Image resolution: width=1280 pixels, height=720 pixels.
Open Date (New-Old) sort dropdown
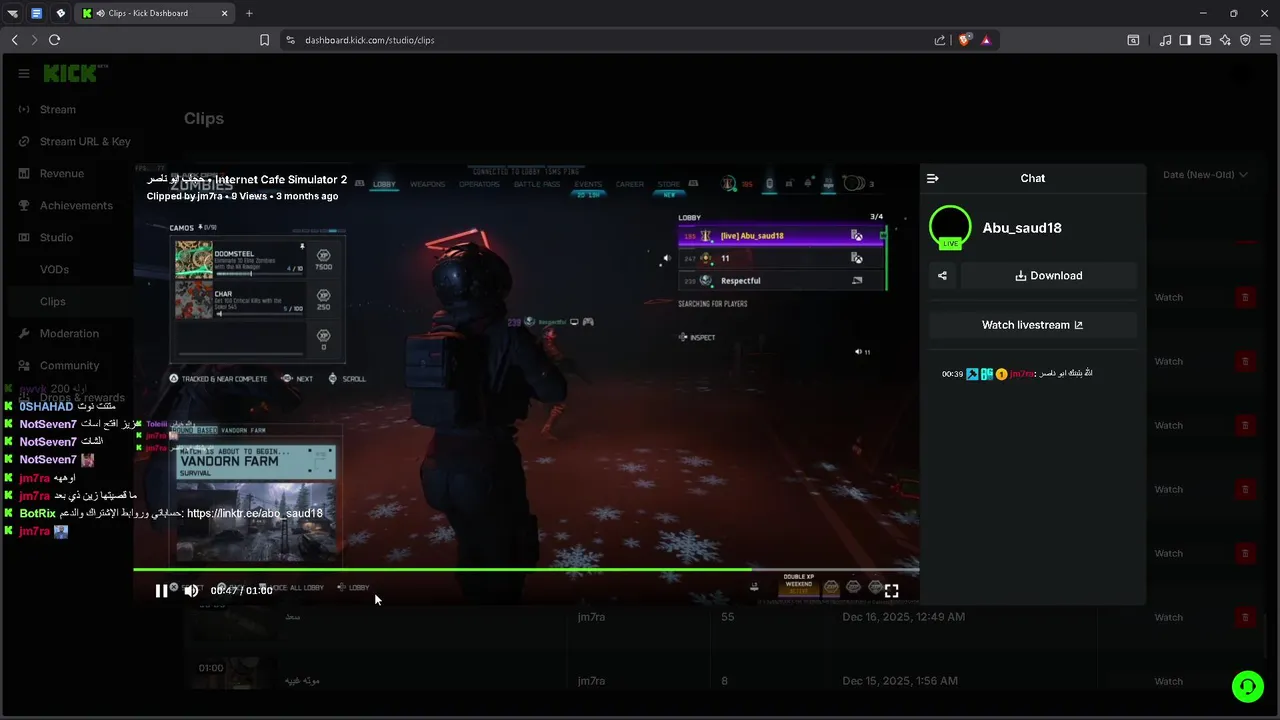pyautogui.click(x=1205, y=175)
